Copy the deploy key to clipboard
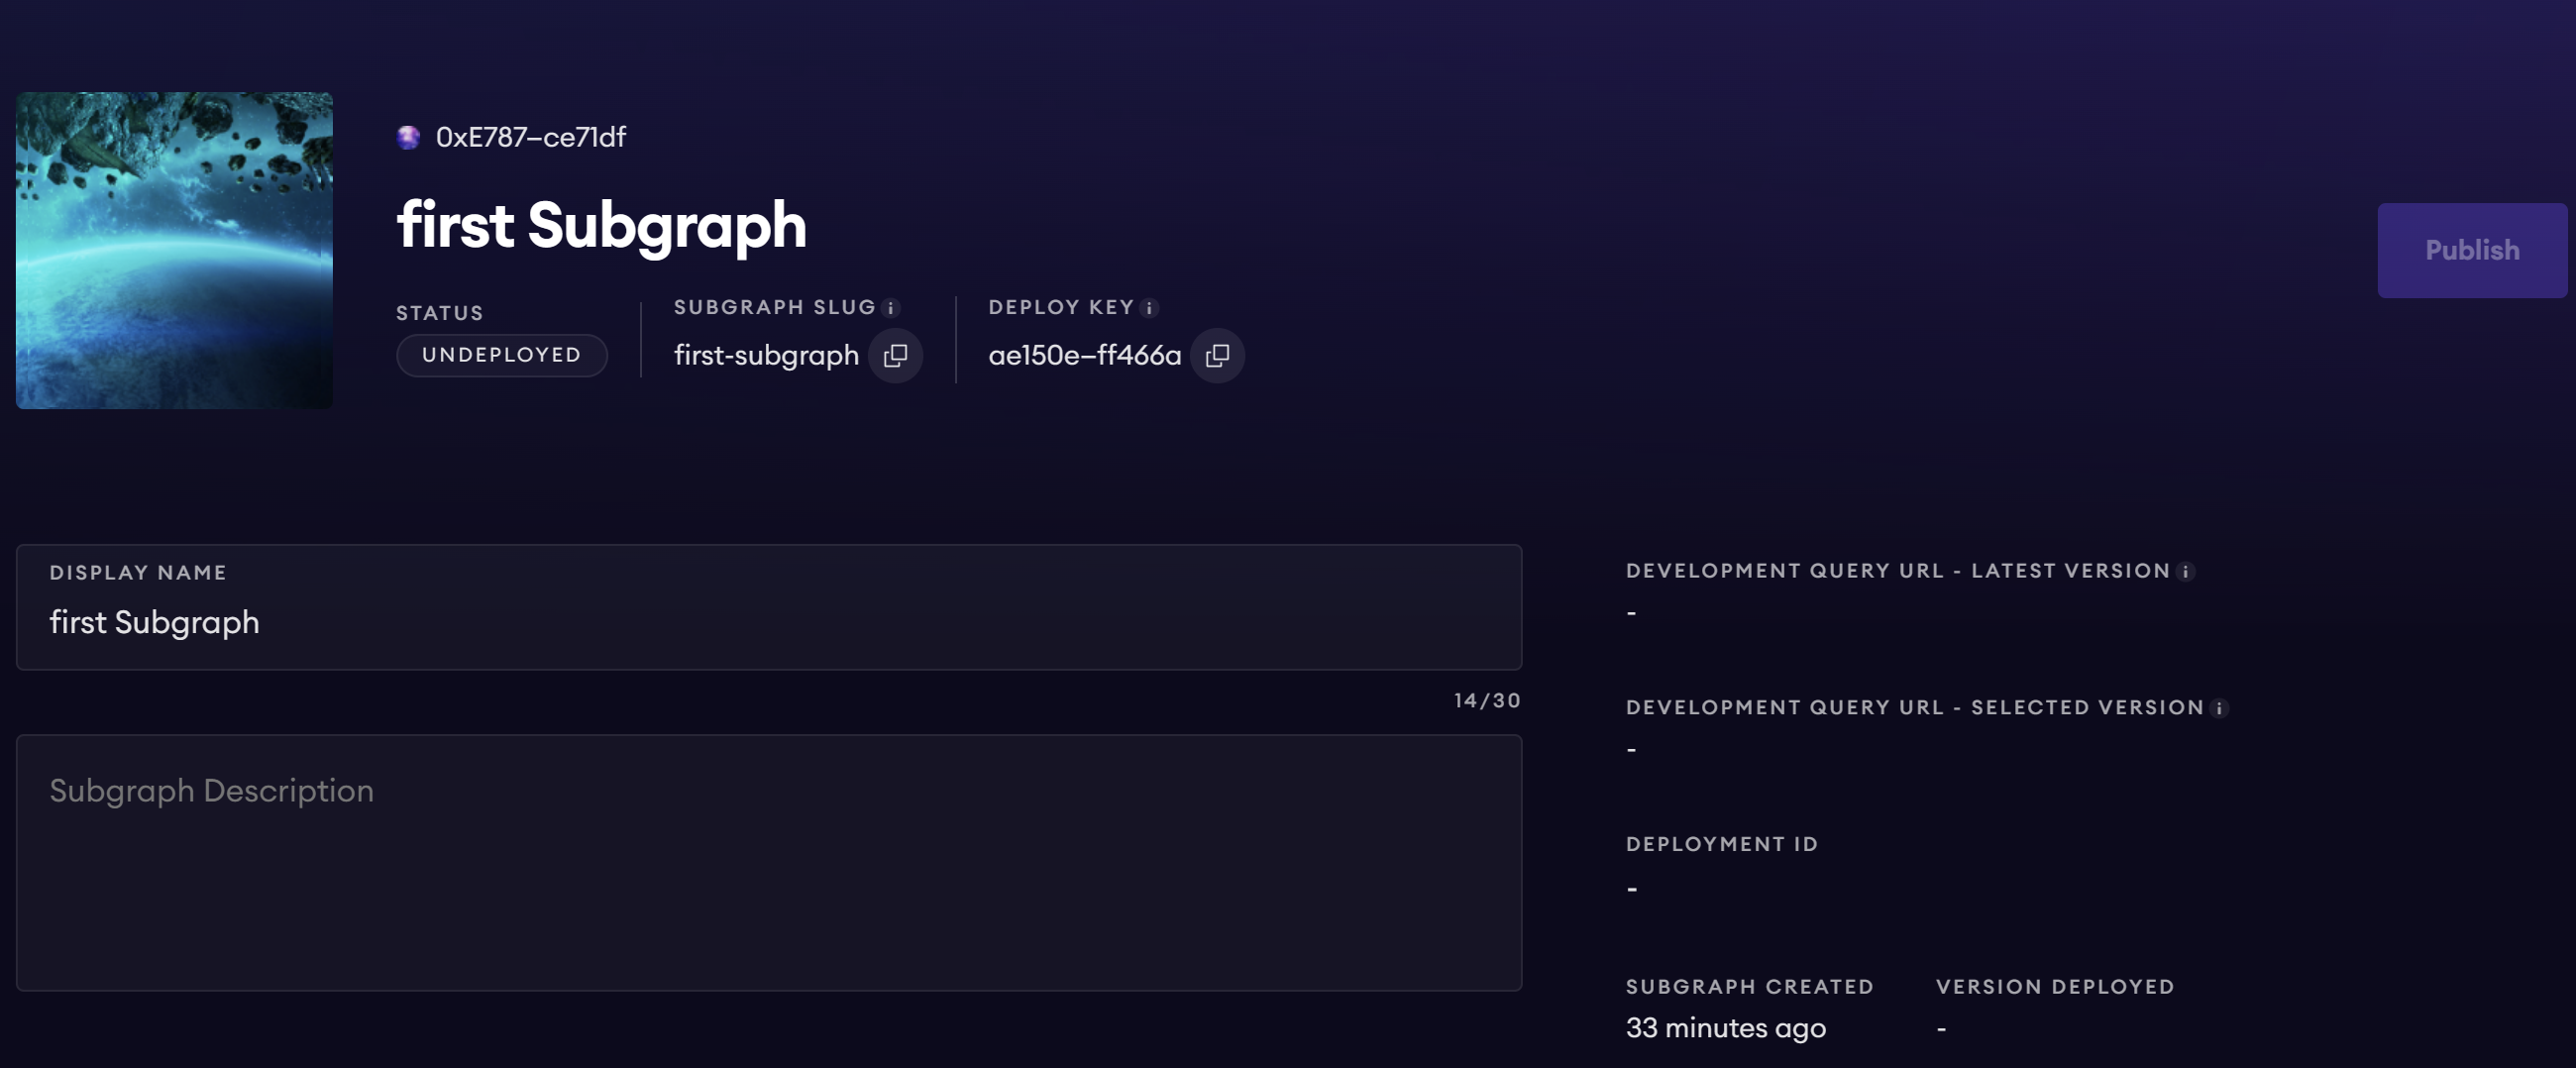 [1217, 355]
